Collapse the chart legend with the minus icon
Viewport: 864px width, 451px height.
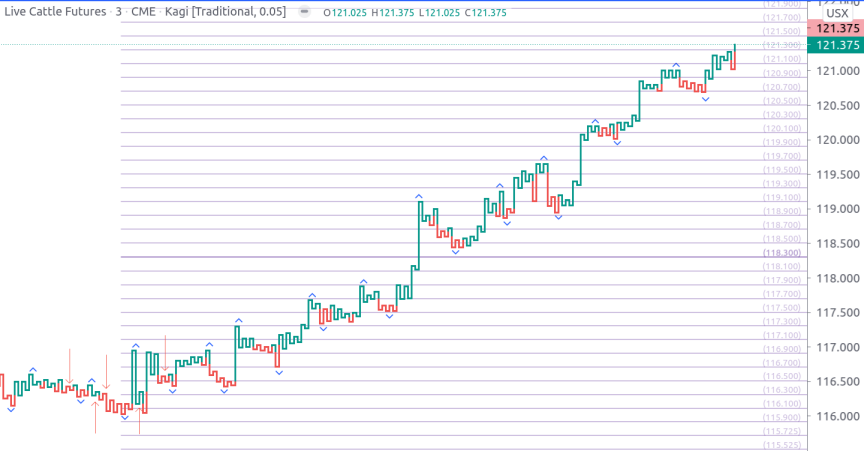tap(304, 11)
